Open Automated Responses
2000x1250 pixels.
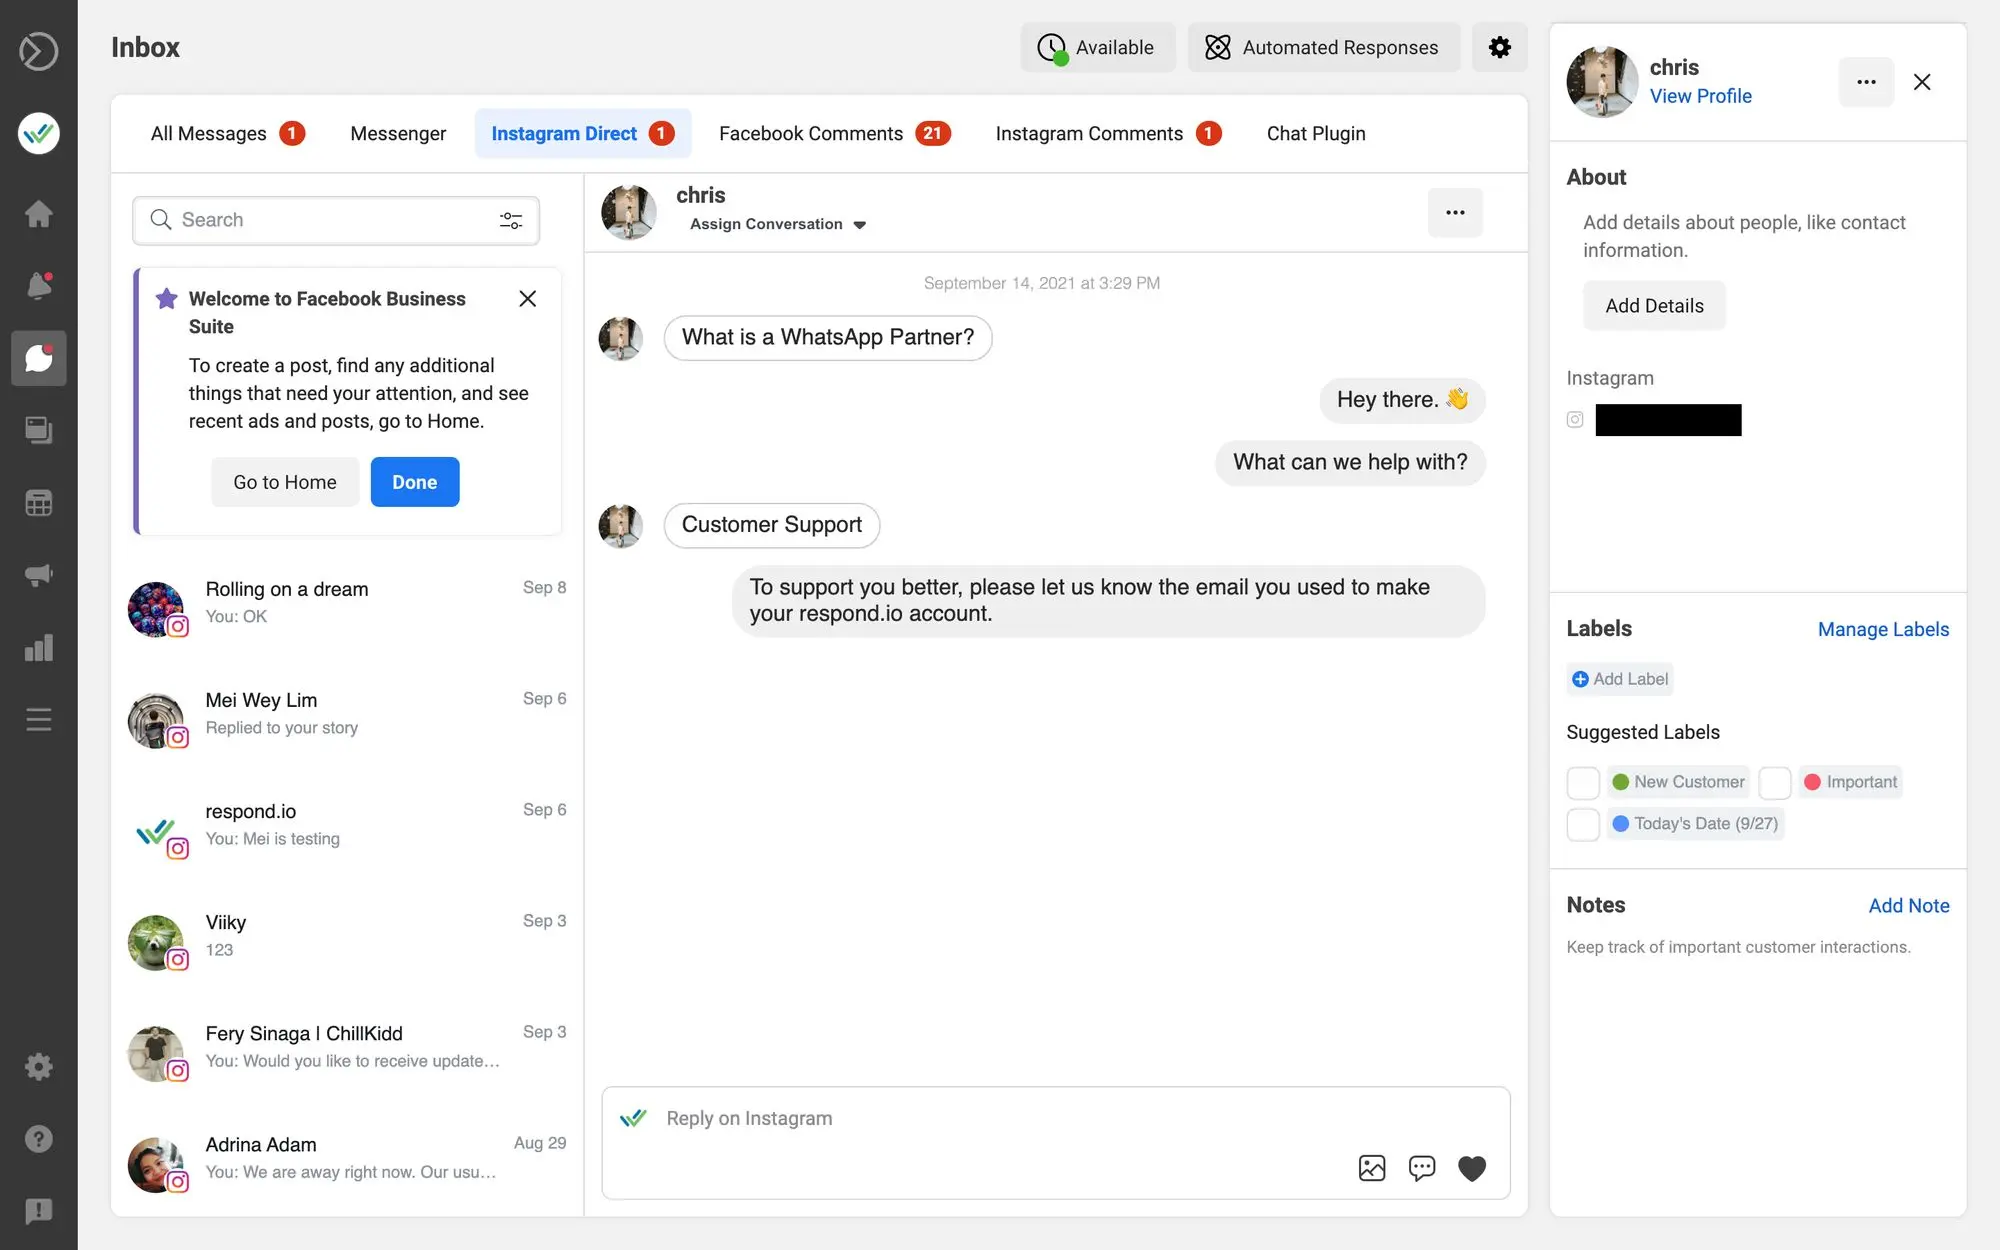click(1323, 47)
